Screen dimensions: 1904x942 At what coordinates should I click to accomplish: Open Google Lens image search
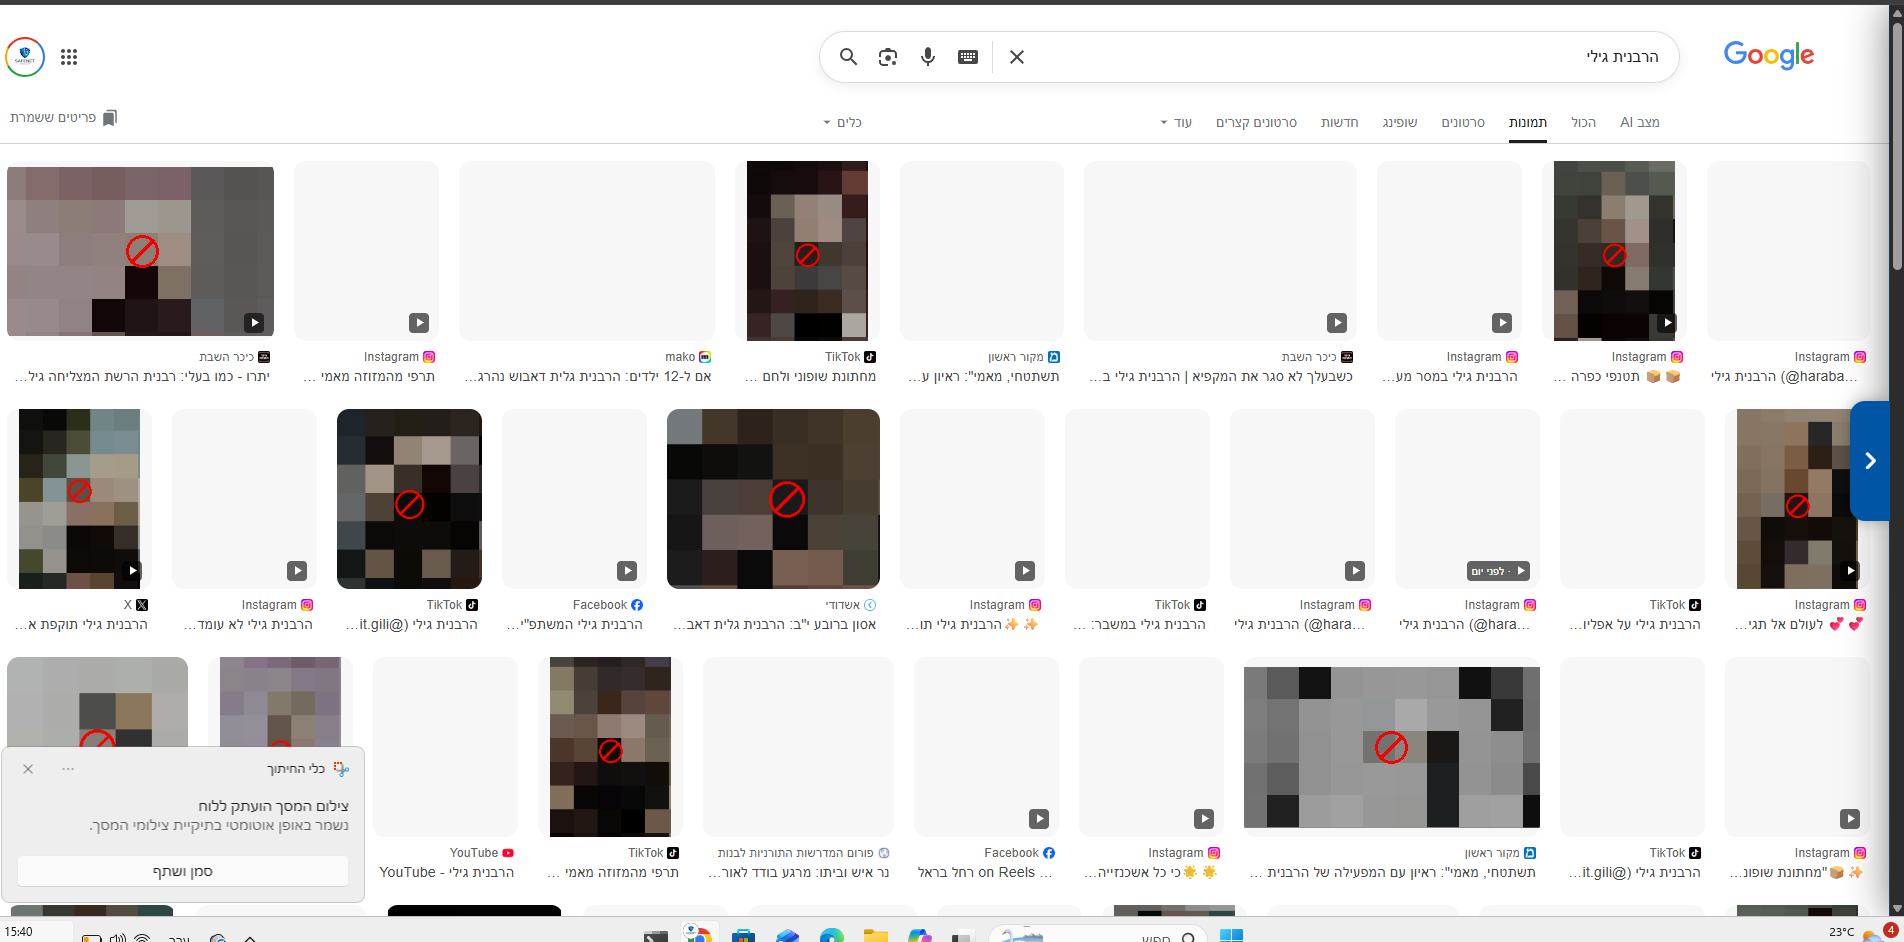click(888, 57)
